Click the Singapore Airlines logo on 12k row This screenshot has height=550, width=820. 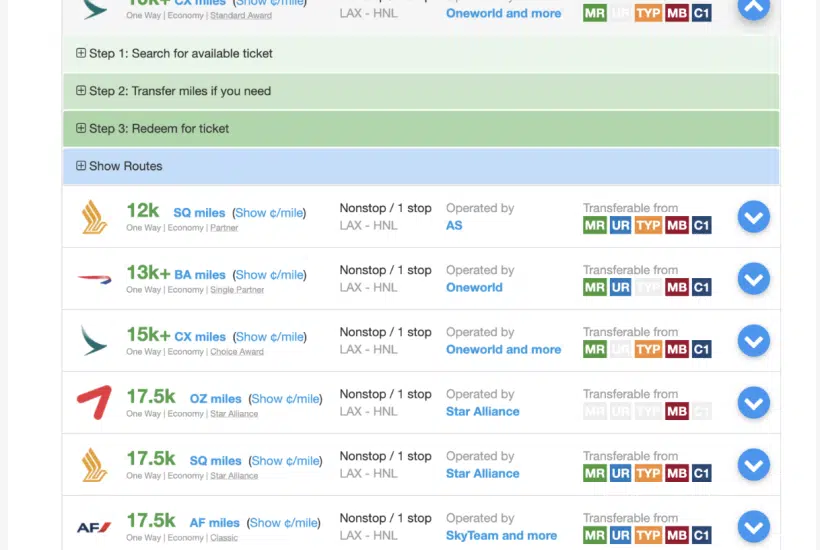pyautogui.click(x=94, y=217)
